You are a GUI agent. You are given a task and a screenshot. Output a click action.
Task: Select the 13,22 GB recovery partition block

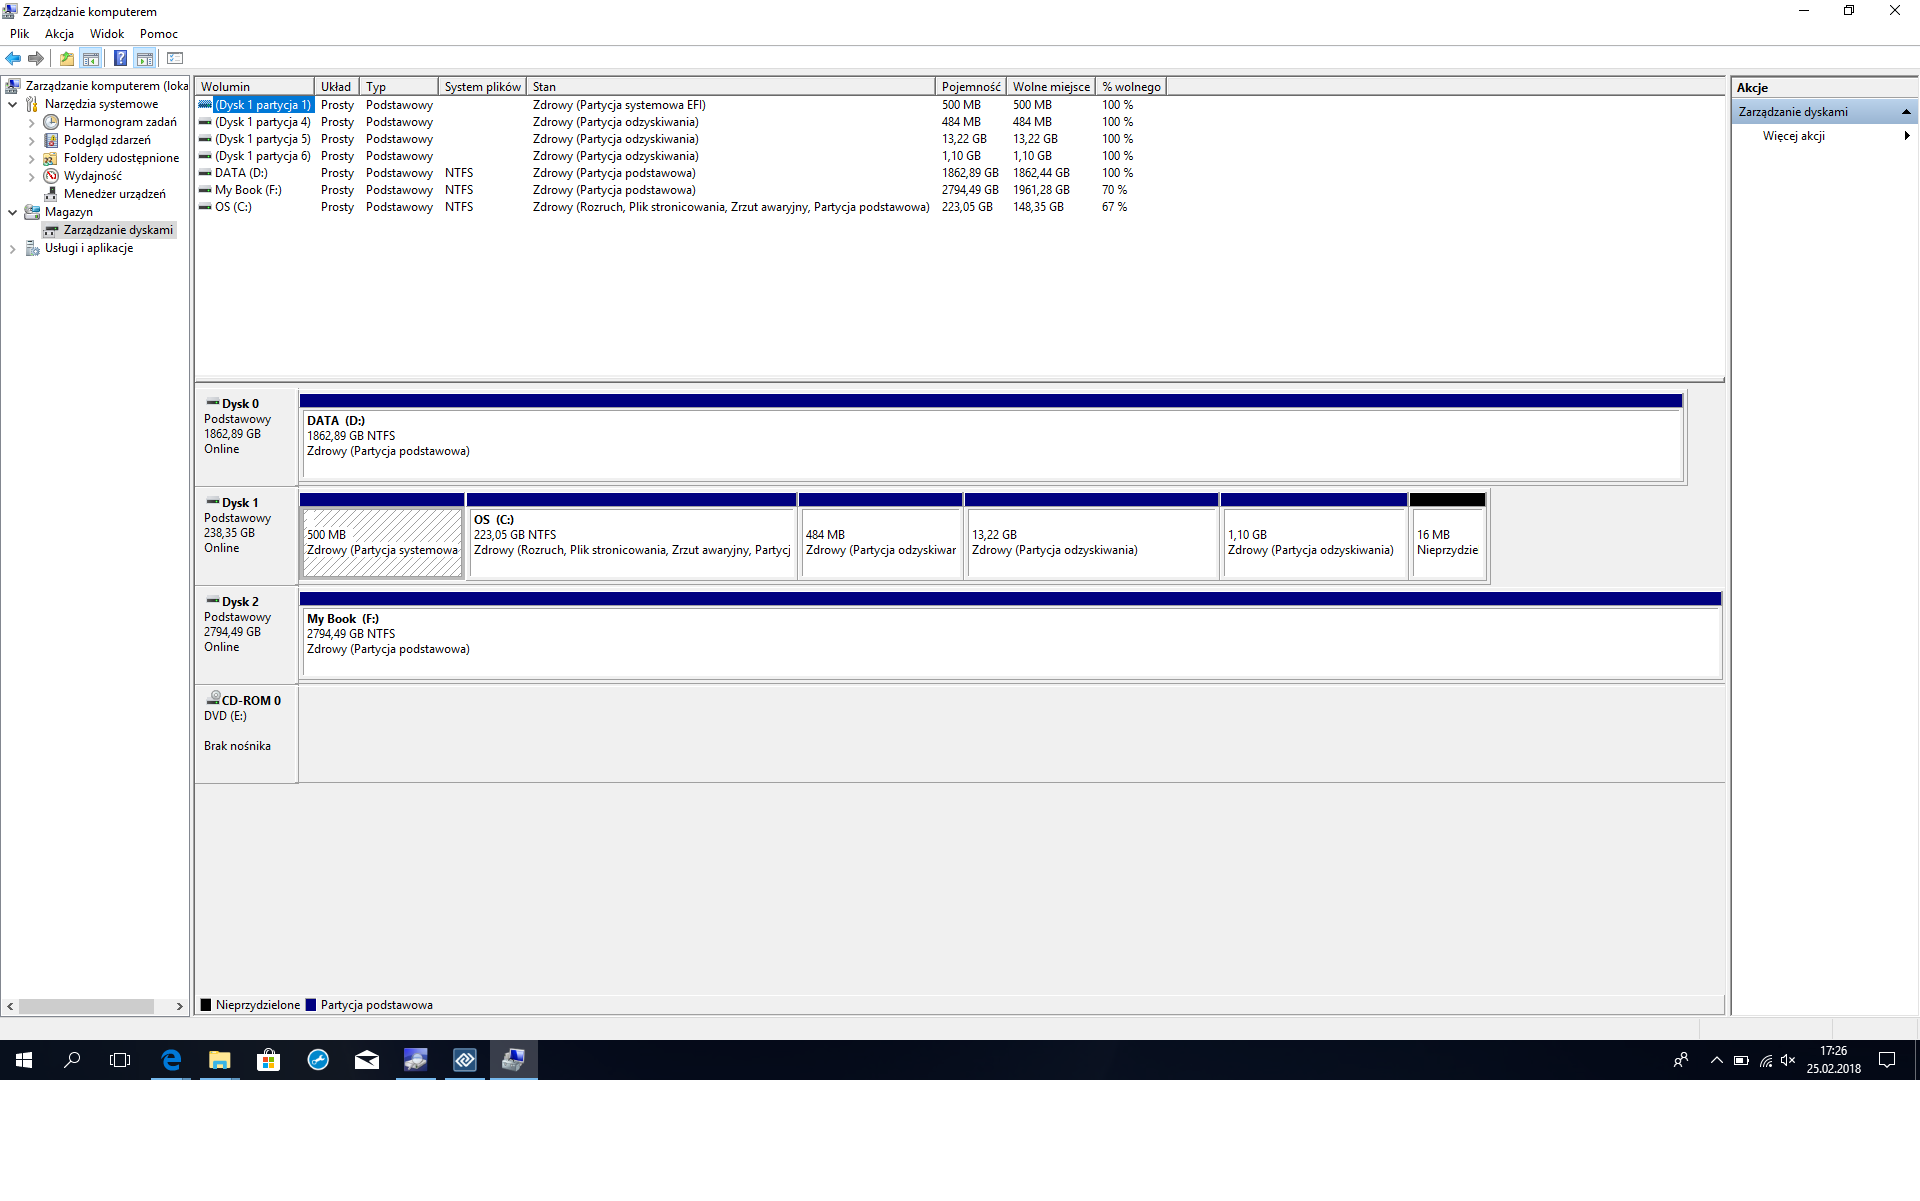(x=1092, y=536)
